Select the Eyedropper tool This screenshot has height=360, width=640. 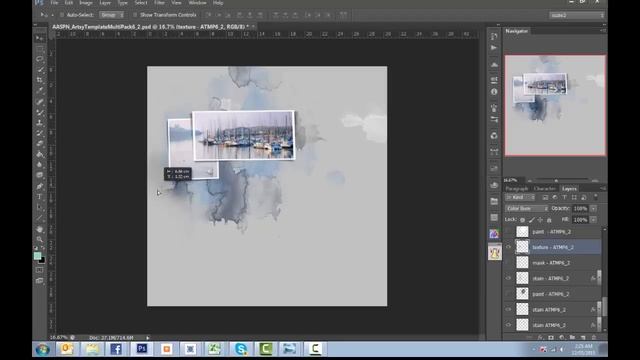click(x=40, y=90)
